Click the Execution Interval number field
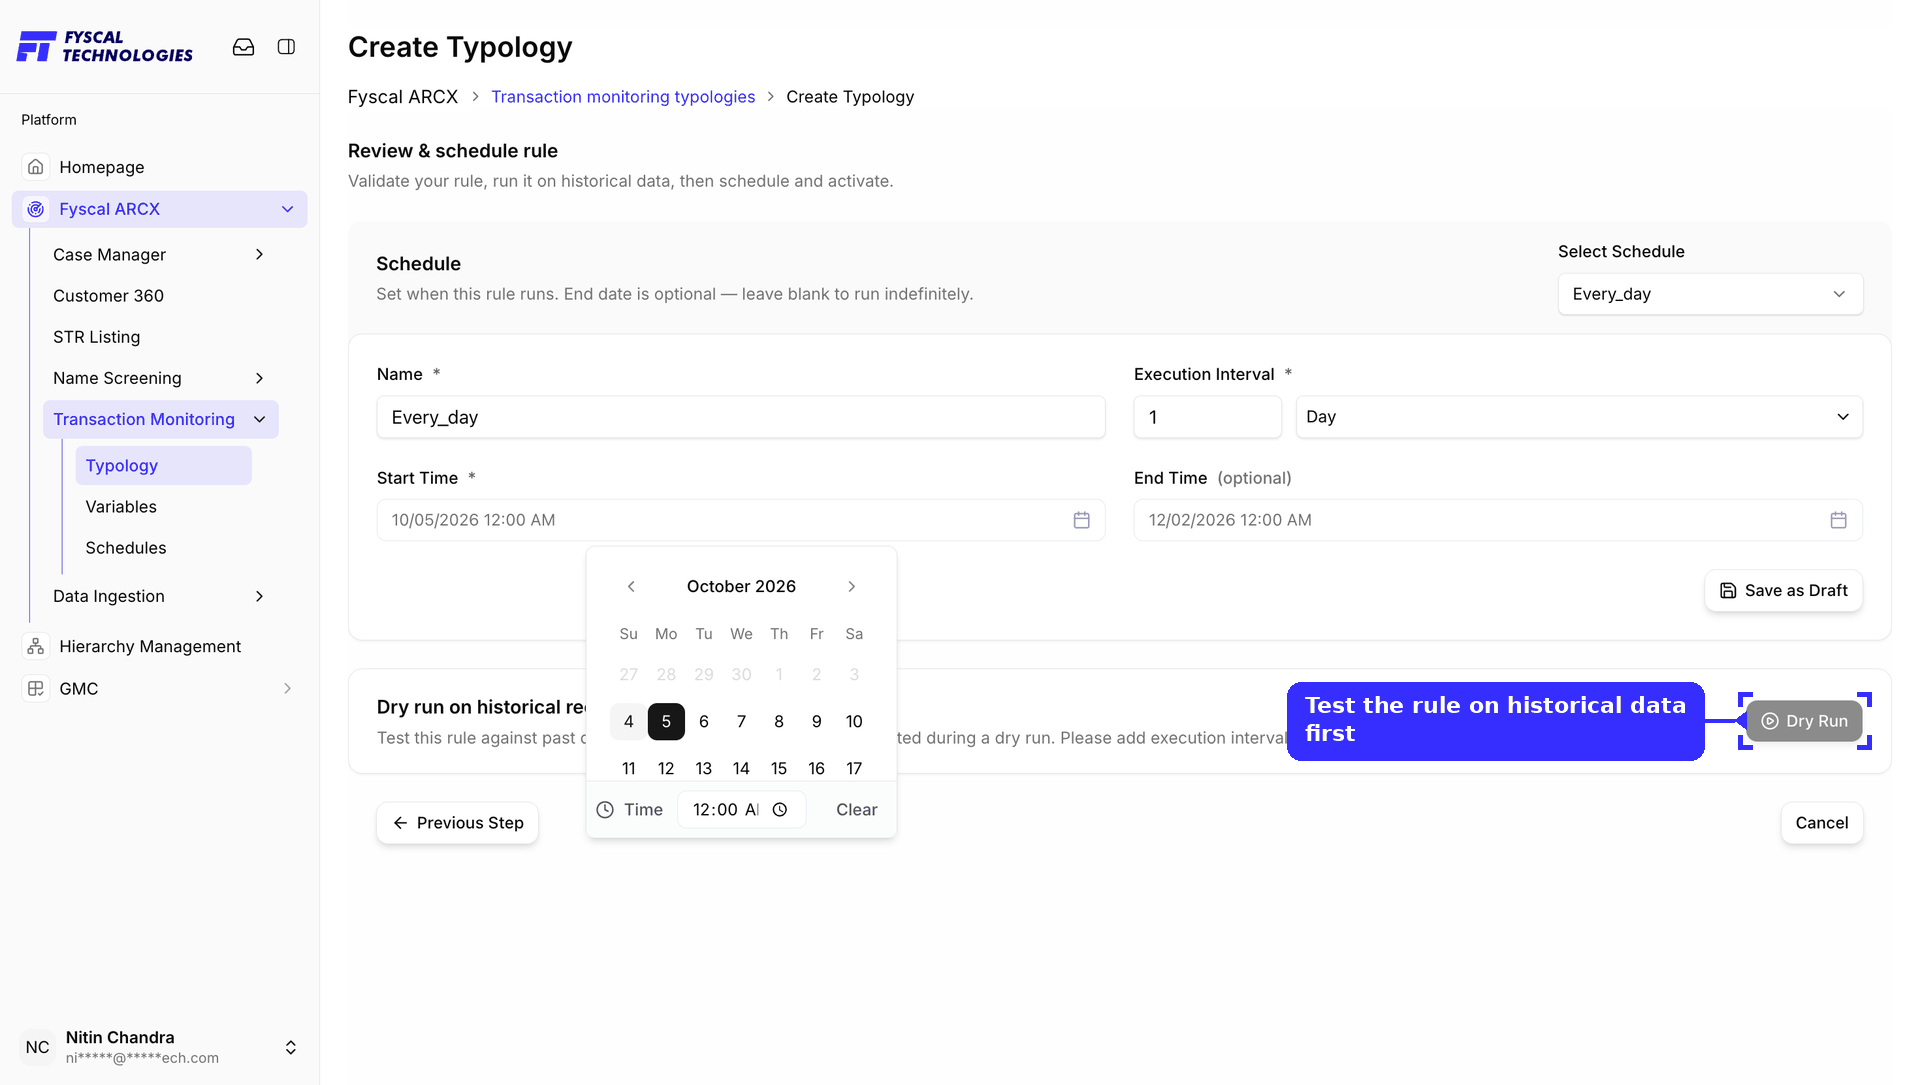The image size is (1920, 1085). coord(1207,417)
